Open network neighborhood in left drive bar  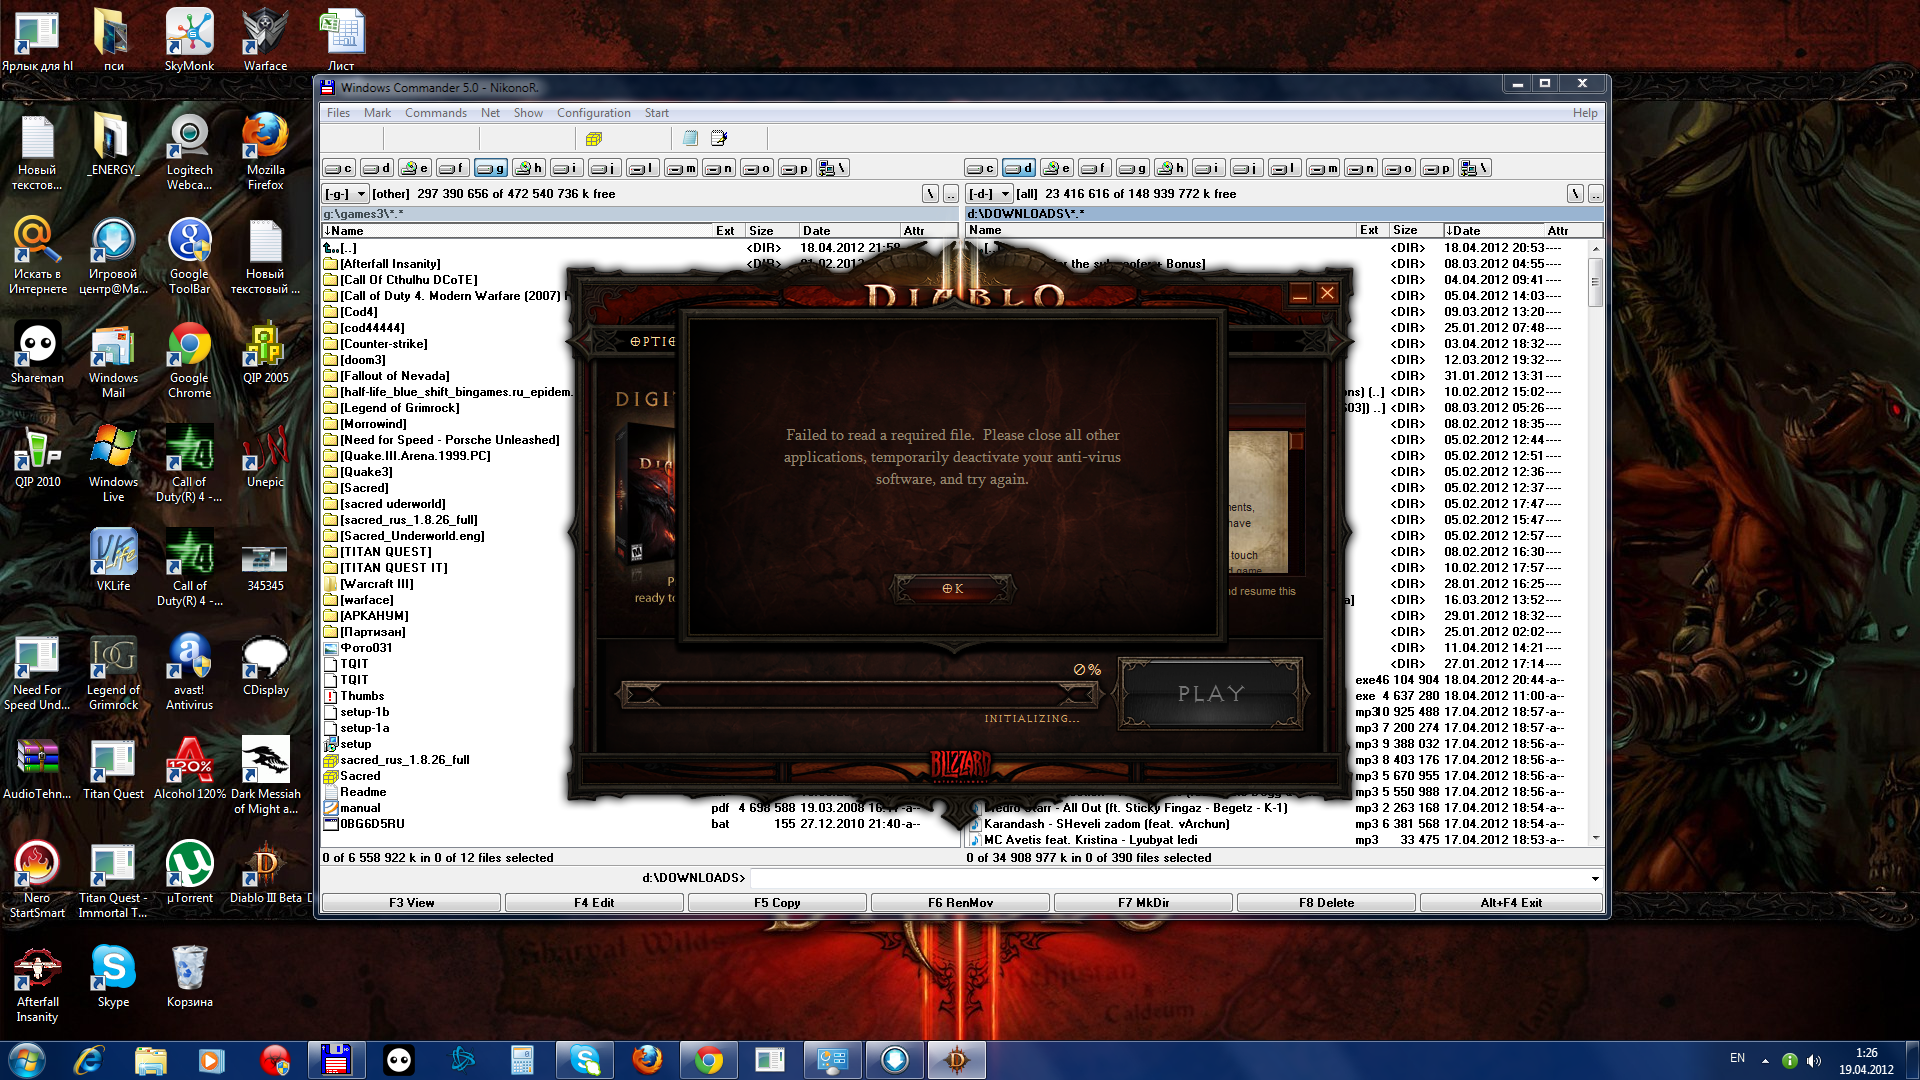pyautogui.click(x=833, y=168)
